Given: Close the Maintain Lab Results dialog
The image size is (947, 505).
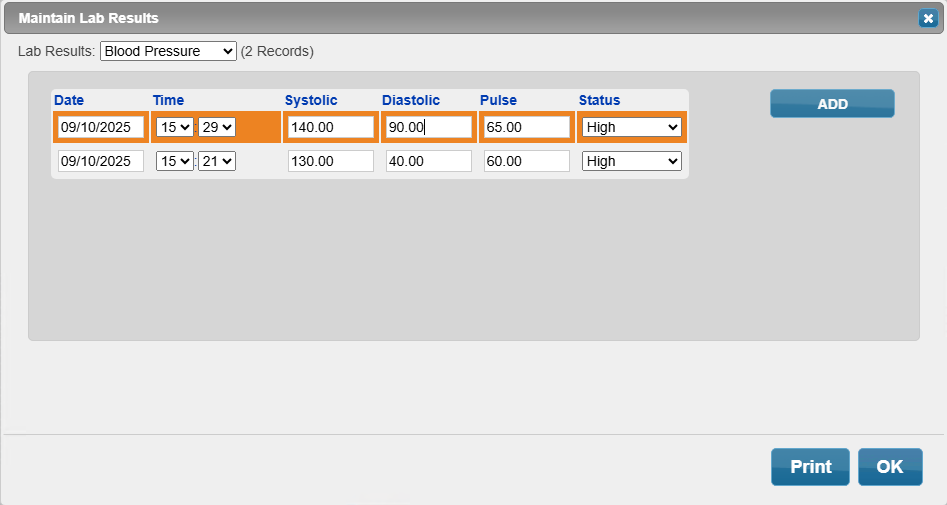Looking at the screenshot, I should (x=927, y=18).
